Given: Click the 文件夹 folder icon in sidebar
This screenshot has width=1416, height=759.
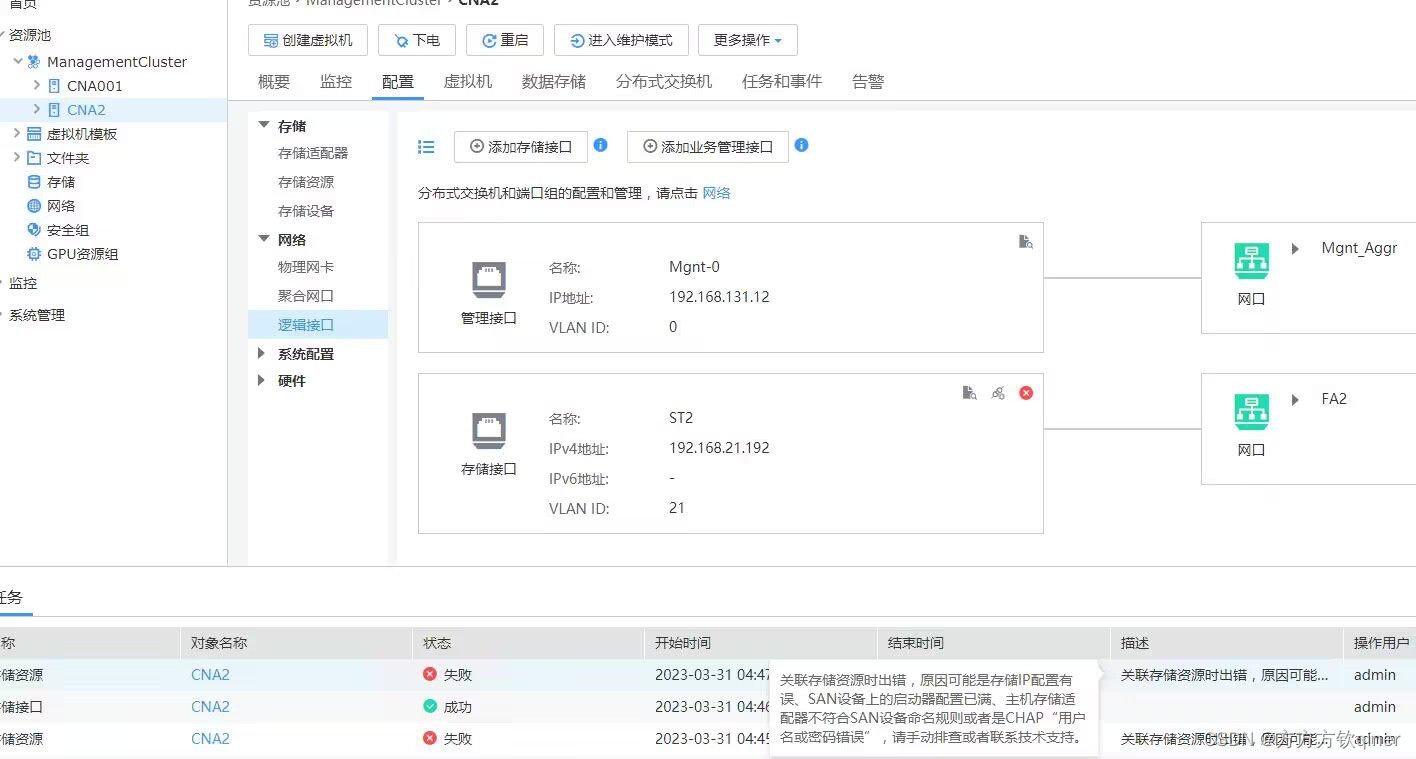Looking at the screenshot, I should point(34,158).
